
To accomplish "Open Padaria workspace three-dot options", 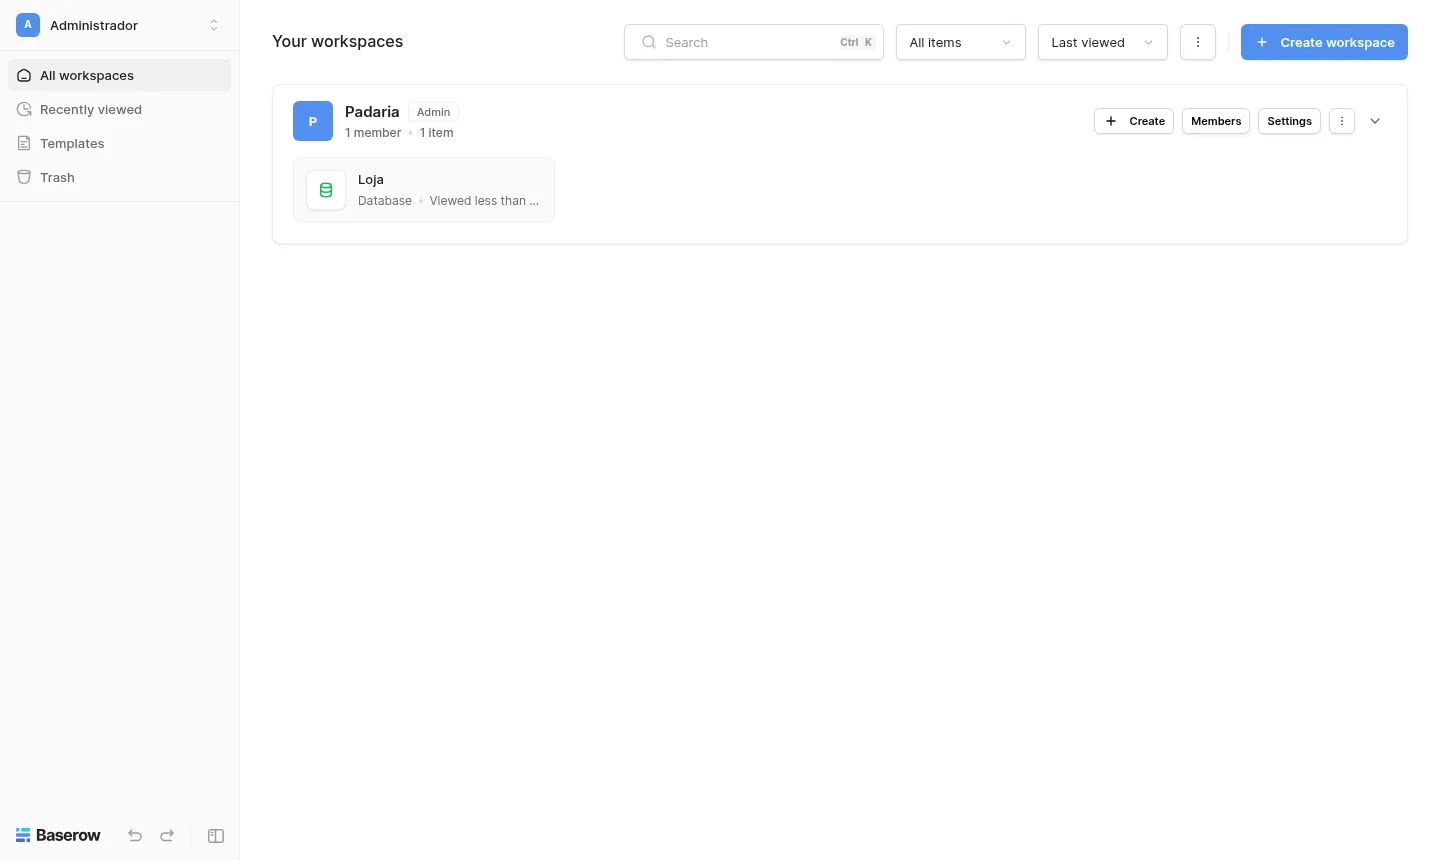I will pyautogui.click(x=1342, y=121).
